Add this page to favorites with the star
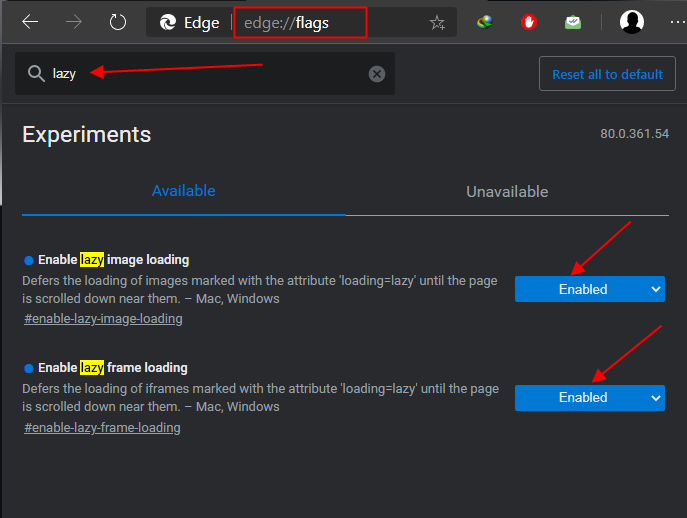 point(437,22)
